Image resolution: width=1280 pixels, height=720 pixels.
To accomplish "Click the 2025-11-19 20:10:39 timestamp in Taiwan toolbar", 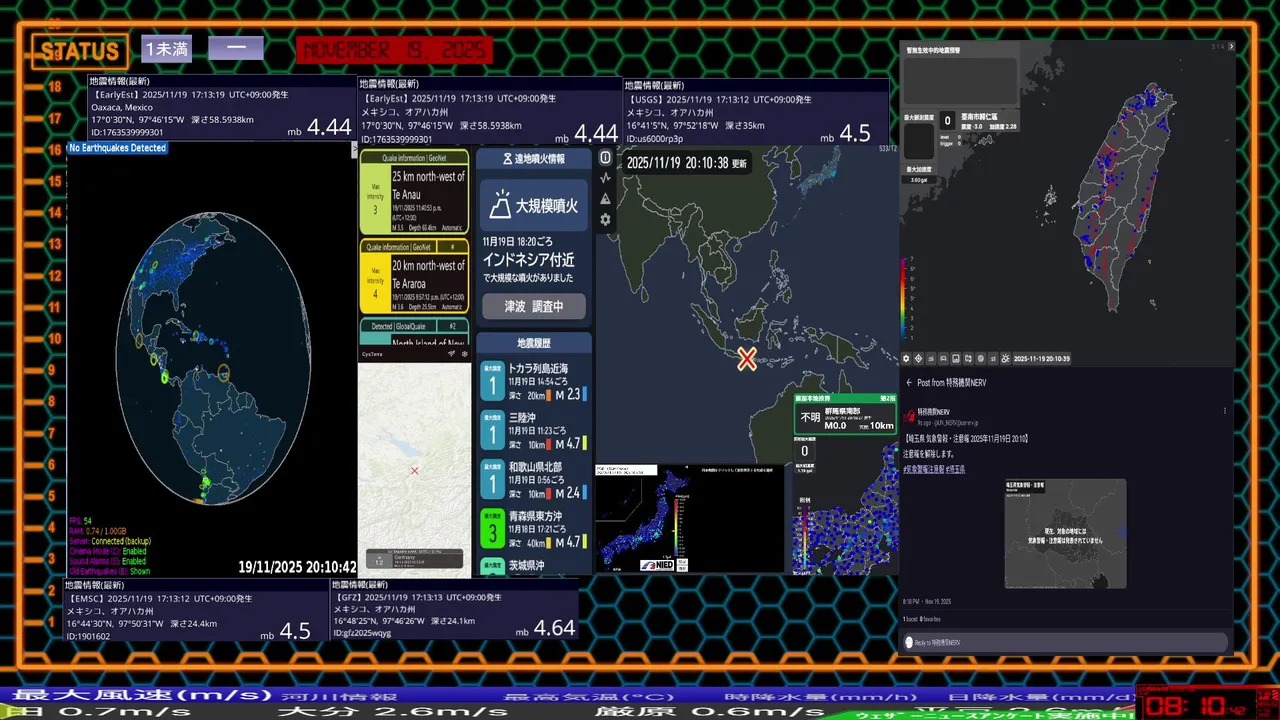I will coord(1042,358).
